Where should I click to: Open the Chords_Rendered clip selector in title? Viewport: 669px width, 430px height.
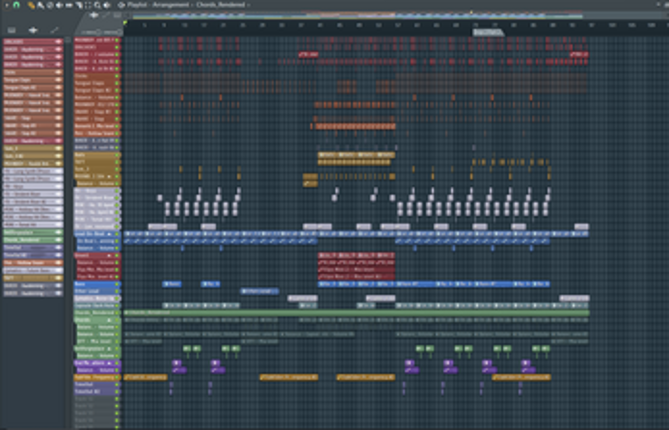223,5
